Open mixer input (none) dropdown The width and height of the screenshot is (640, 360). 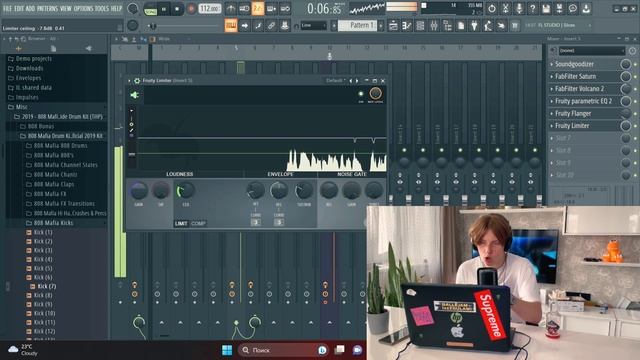point(591,51)
